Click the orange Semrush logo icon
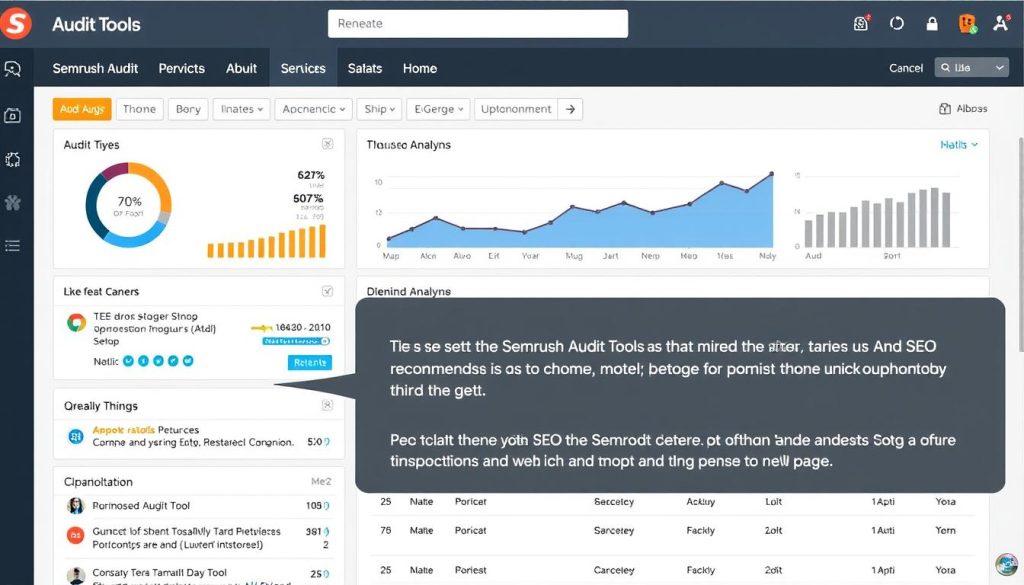 (x=15, y=23)
